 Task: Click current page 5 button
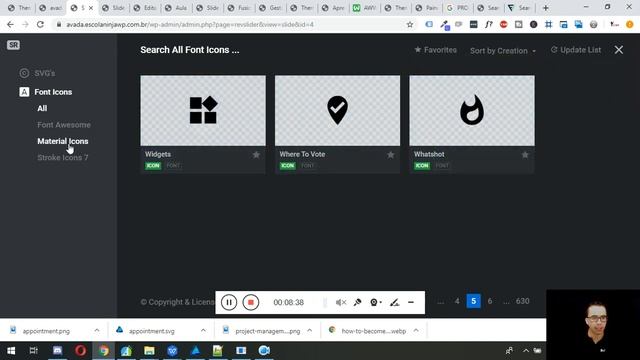(473, 301)
